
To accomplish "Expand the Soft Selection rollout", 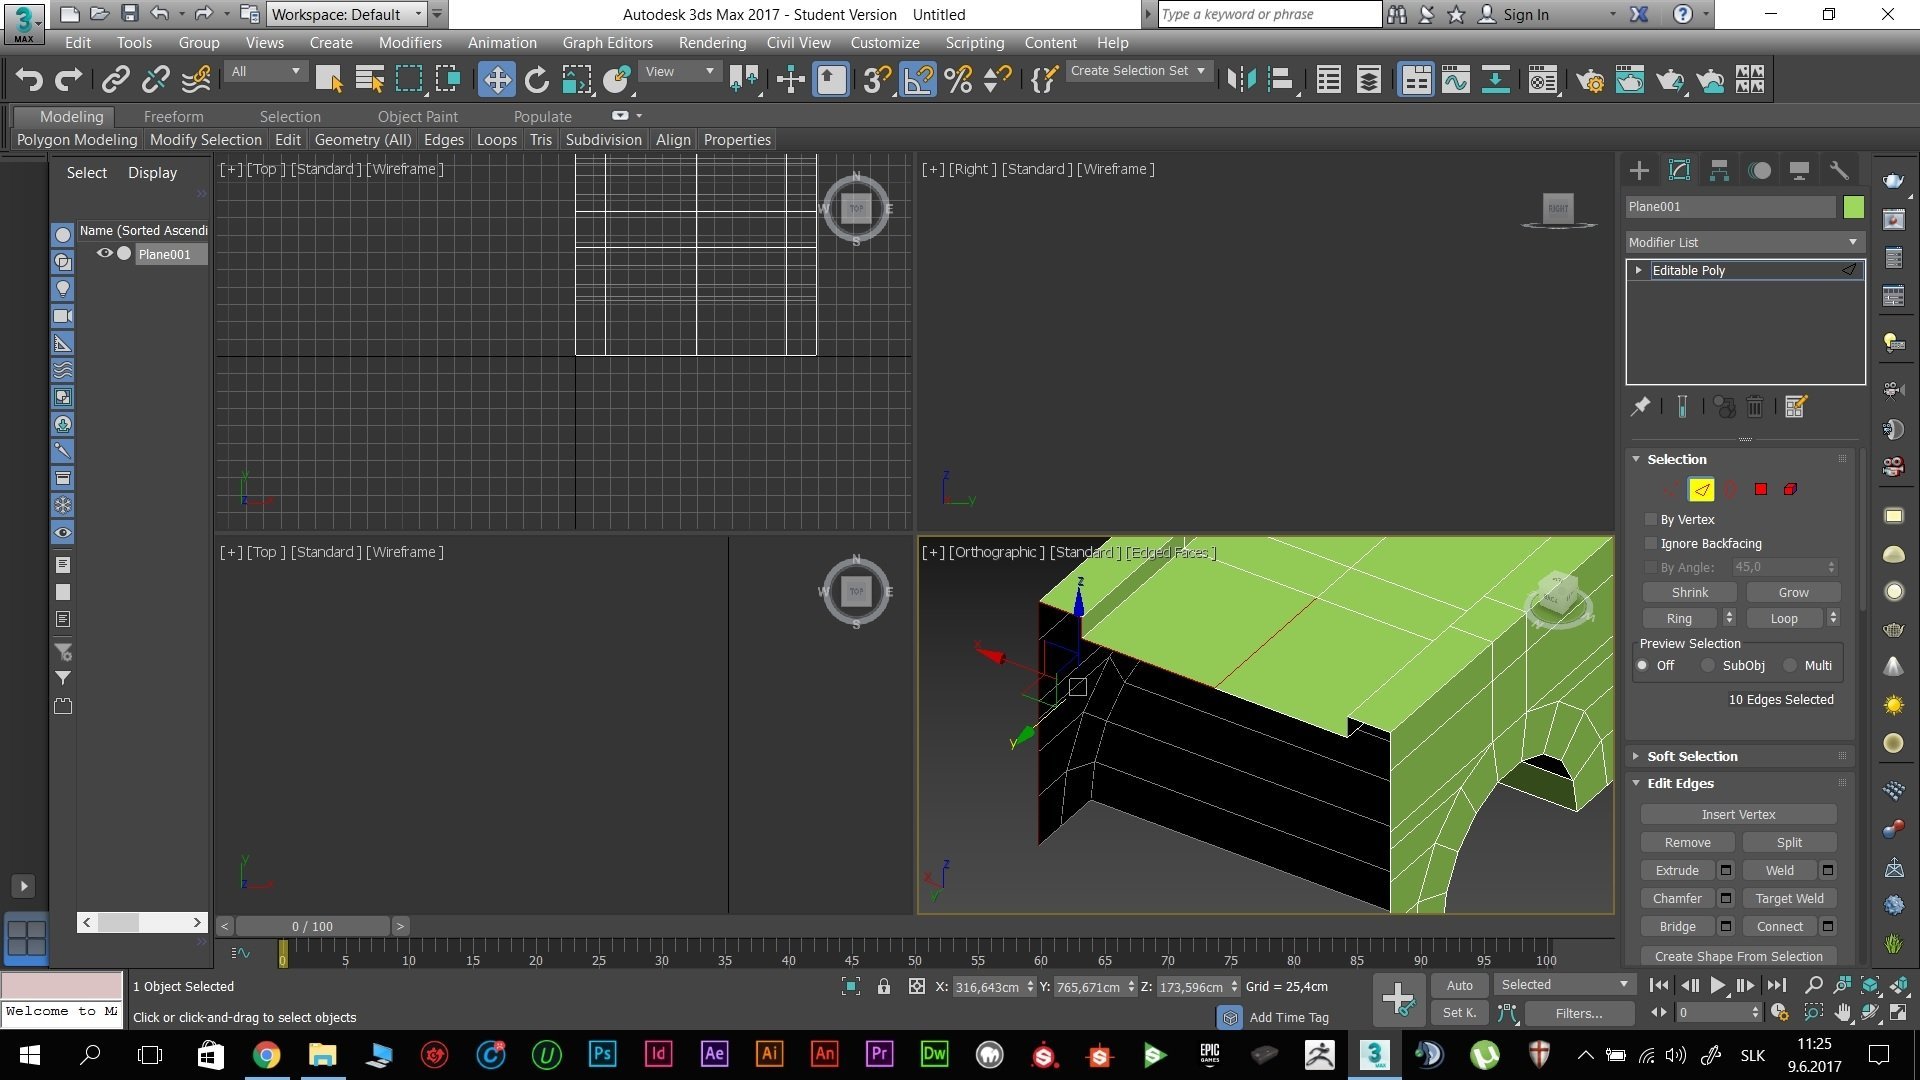I will pyautogui.click(x=1691, y=756).
